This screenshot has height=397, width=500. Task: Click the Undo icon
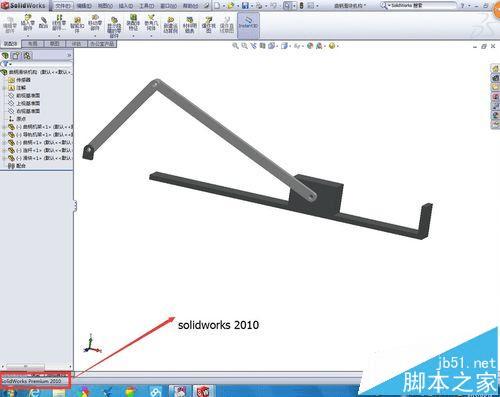(274, 6)
